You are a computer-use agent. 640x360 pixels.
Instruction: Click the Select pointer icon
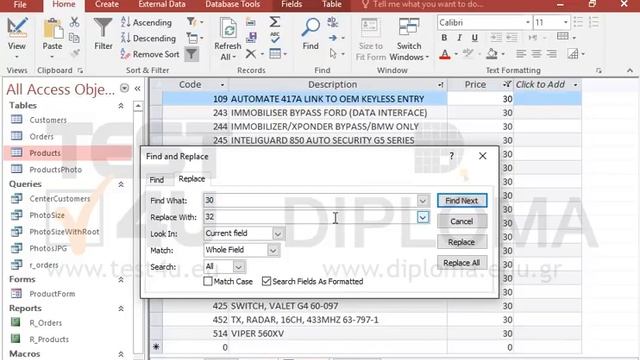tap(333, 54)
